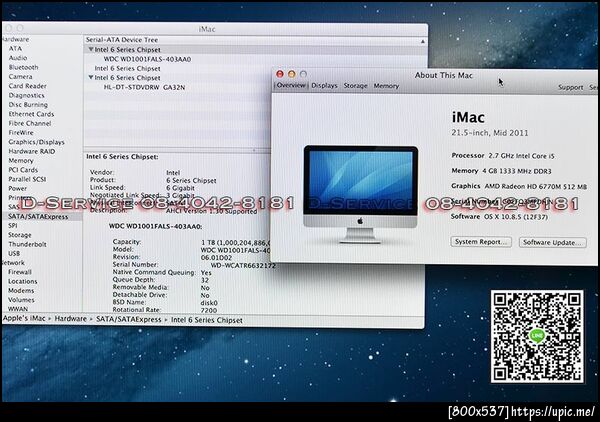Select SPI in the sidebar
Screen dimensions: 600x422
[13, 226]
